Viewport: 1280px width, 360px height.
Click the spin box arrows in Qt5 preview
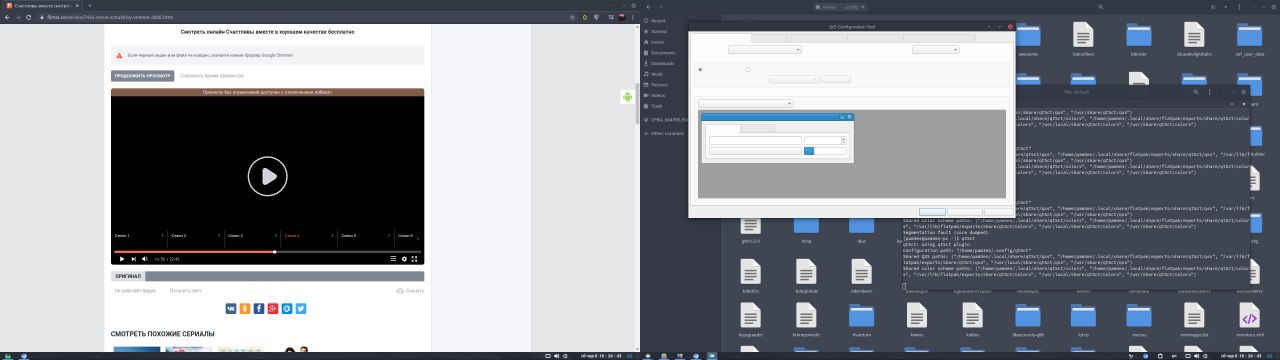(x=845, y=140)
